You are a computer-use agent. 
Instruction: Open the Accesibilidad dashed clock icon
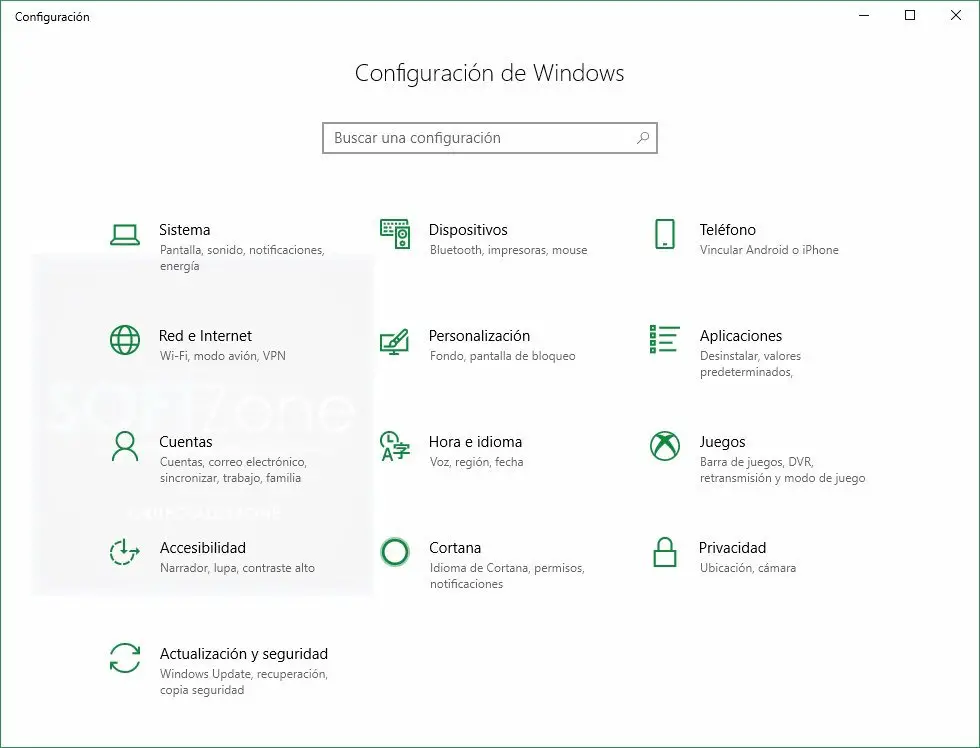point(125,552)
